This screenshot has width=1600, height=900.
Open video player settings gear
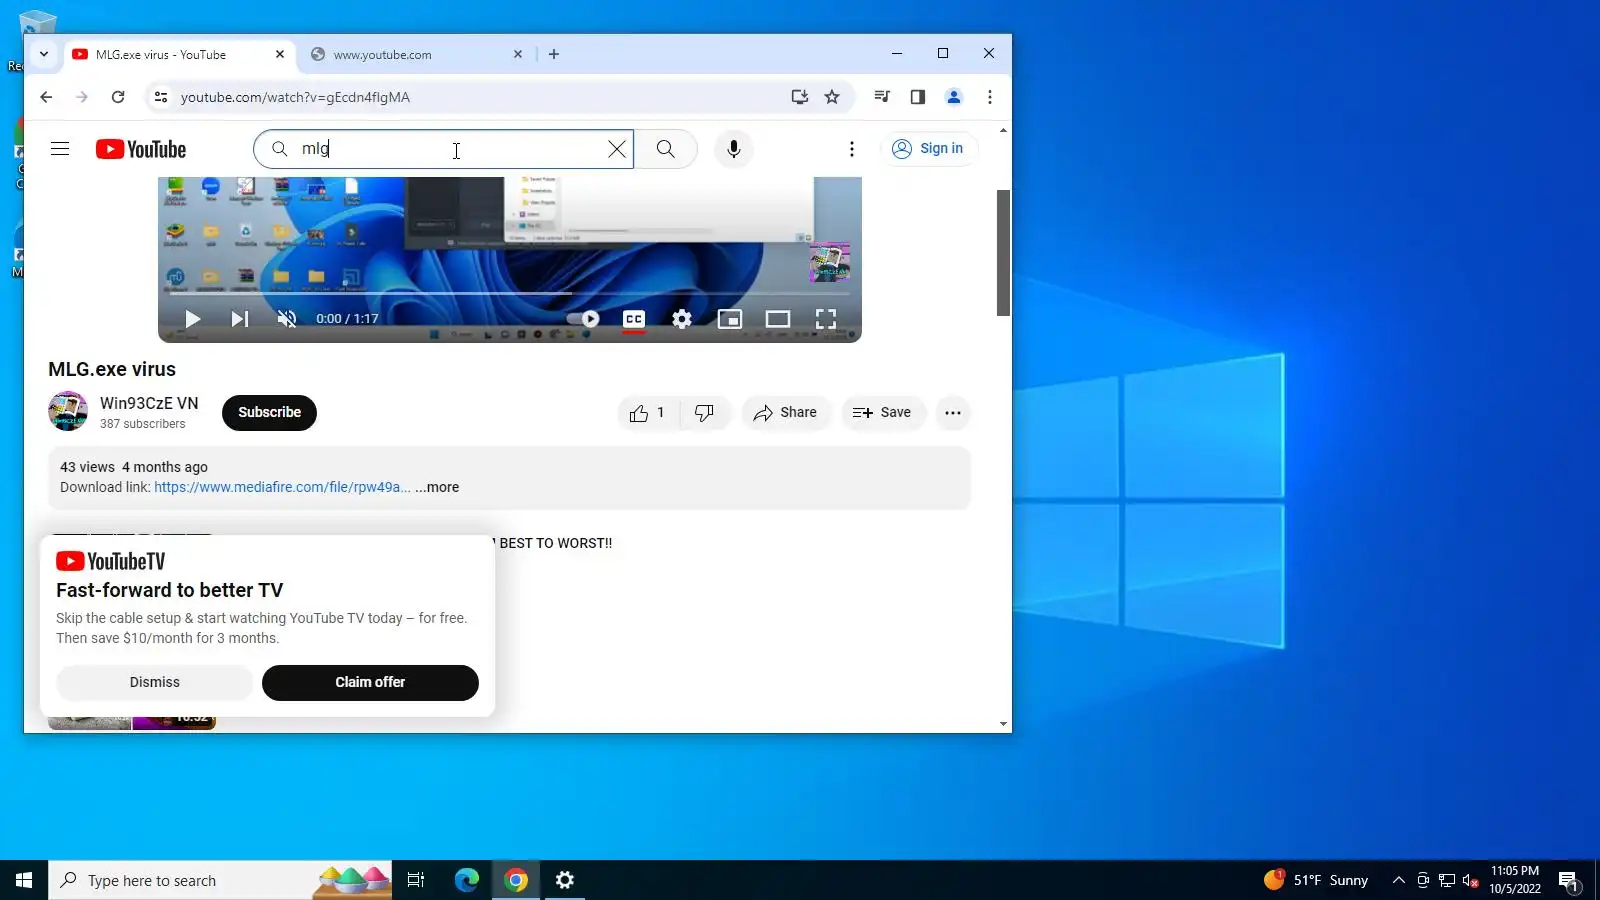tap(682, 319)
